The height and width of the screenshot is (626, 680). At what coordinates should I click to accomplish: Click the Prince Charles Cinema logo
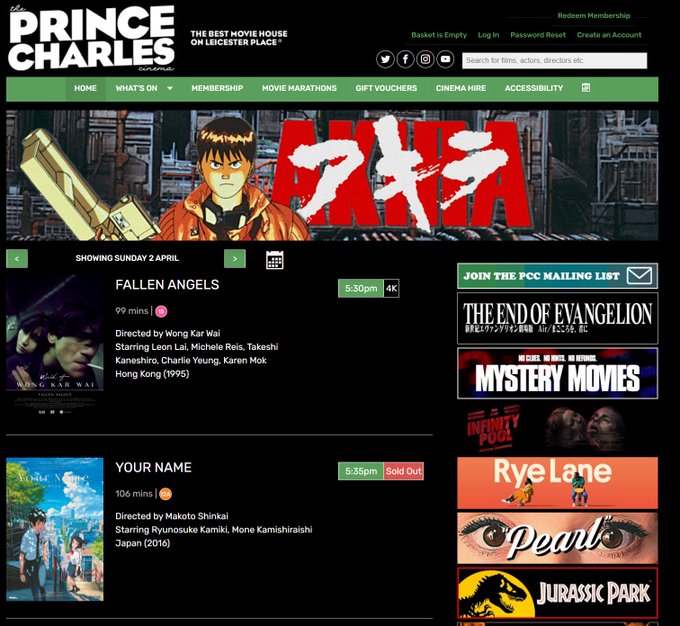pos(92,38)
